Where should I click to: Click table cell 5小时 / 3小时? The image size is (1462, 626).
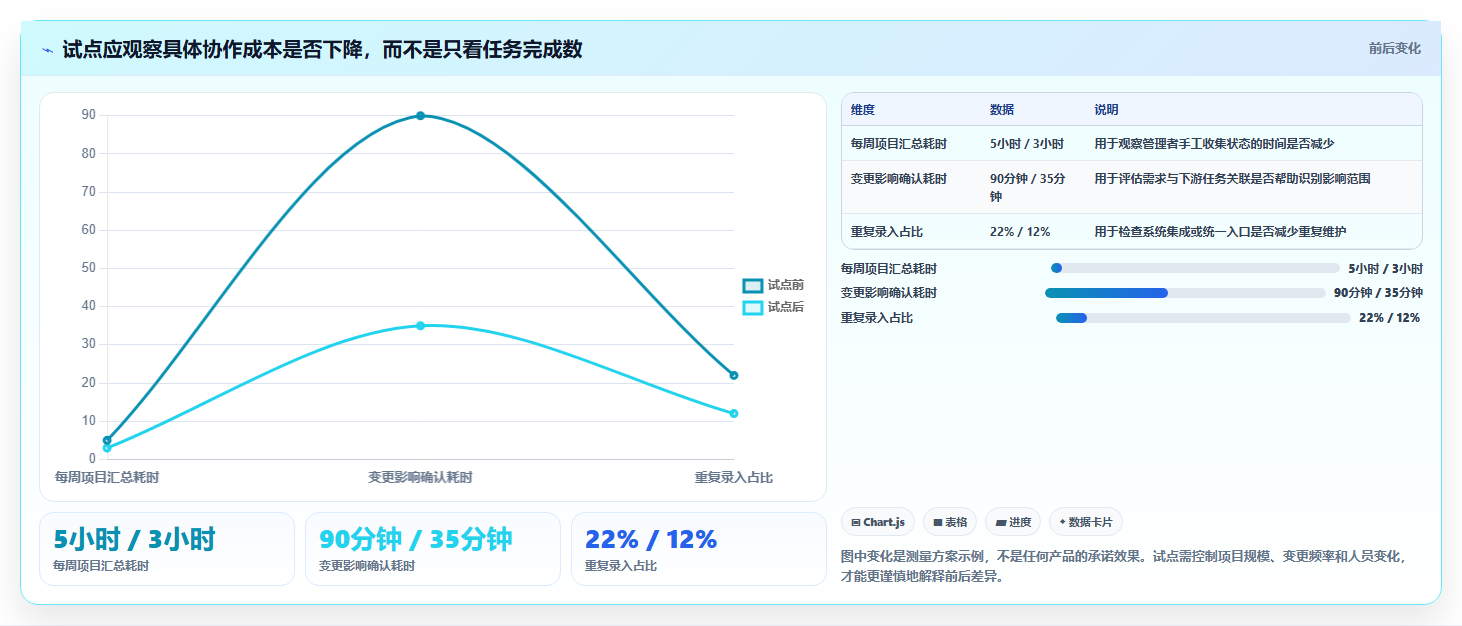coord(1026,144)
